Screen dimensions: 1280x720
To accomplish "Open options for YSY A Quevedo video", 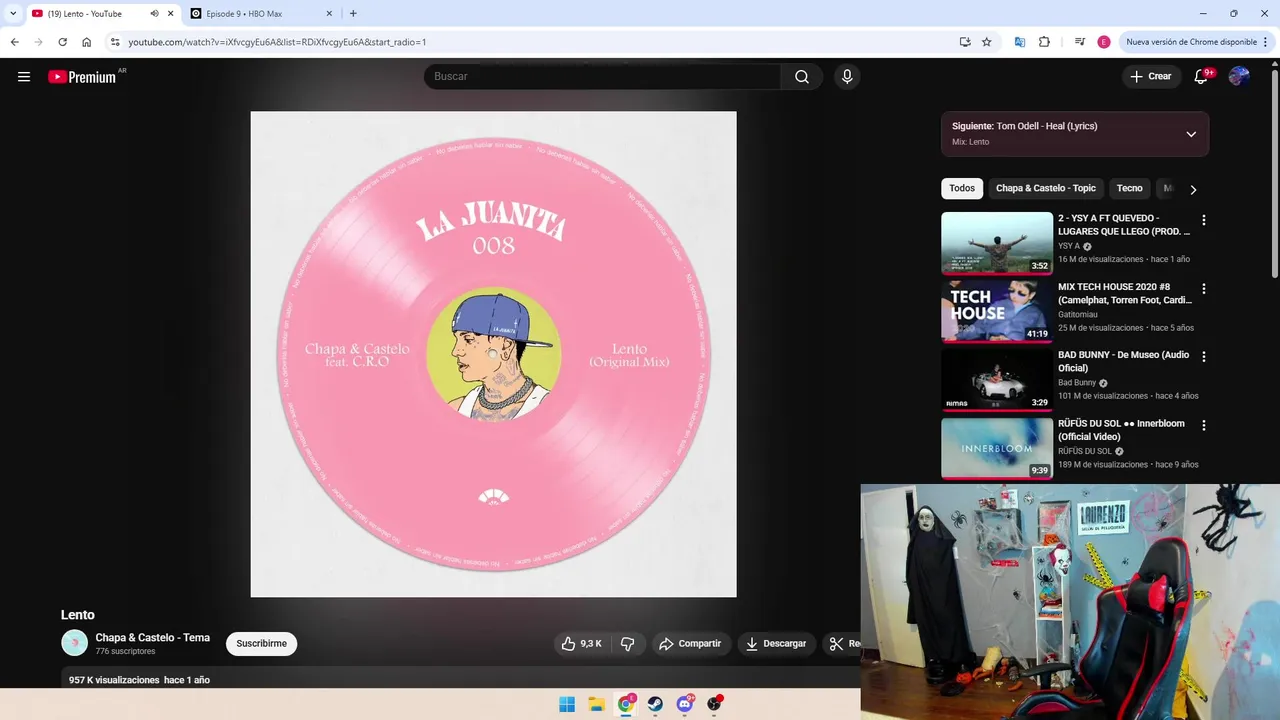I will pyautogui.click(x=1204, y=220).
